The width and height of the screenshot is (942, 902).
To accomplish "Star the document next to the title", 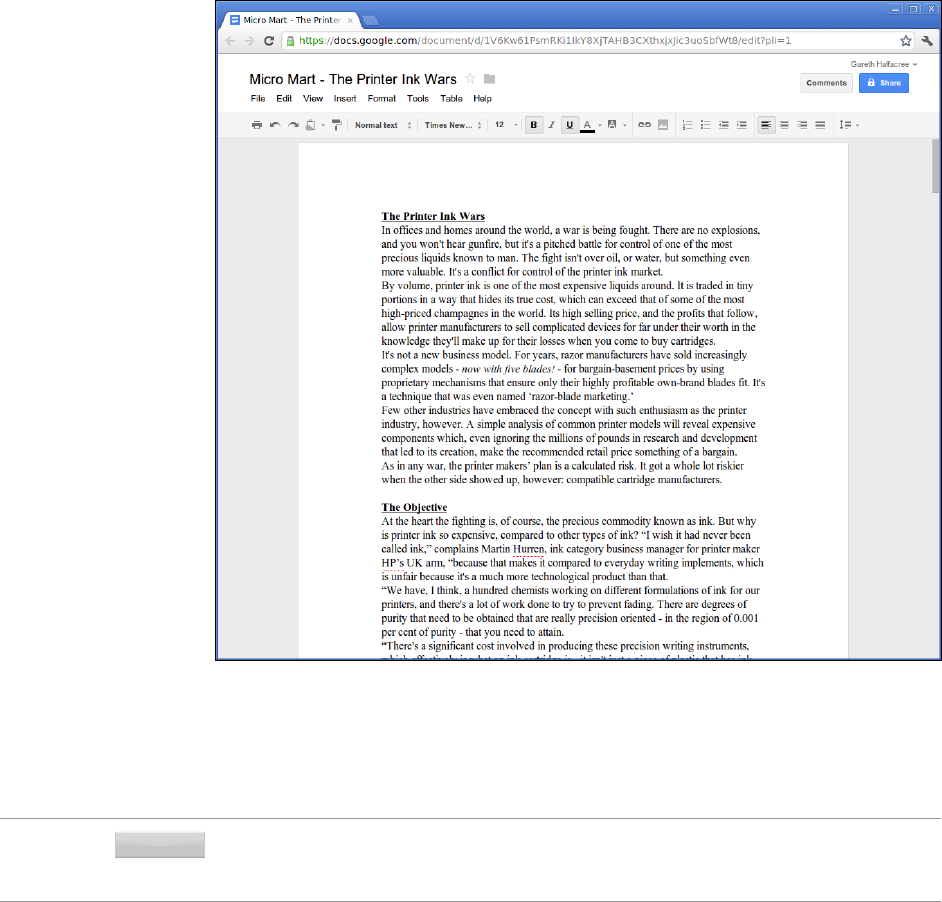I will pos(470,79).
